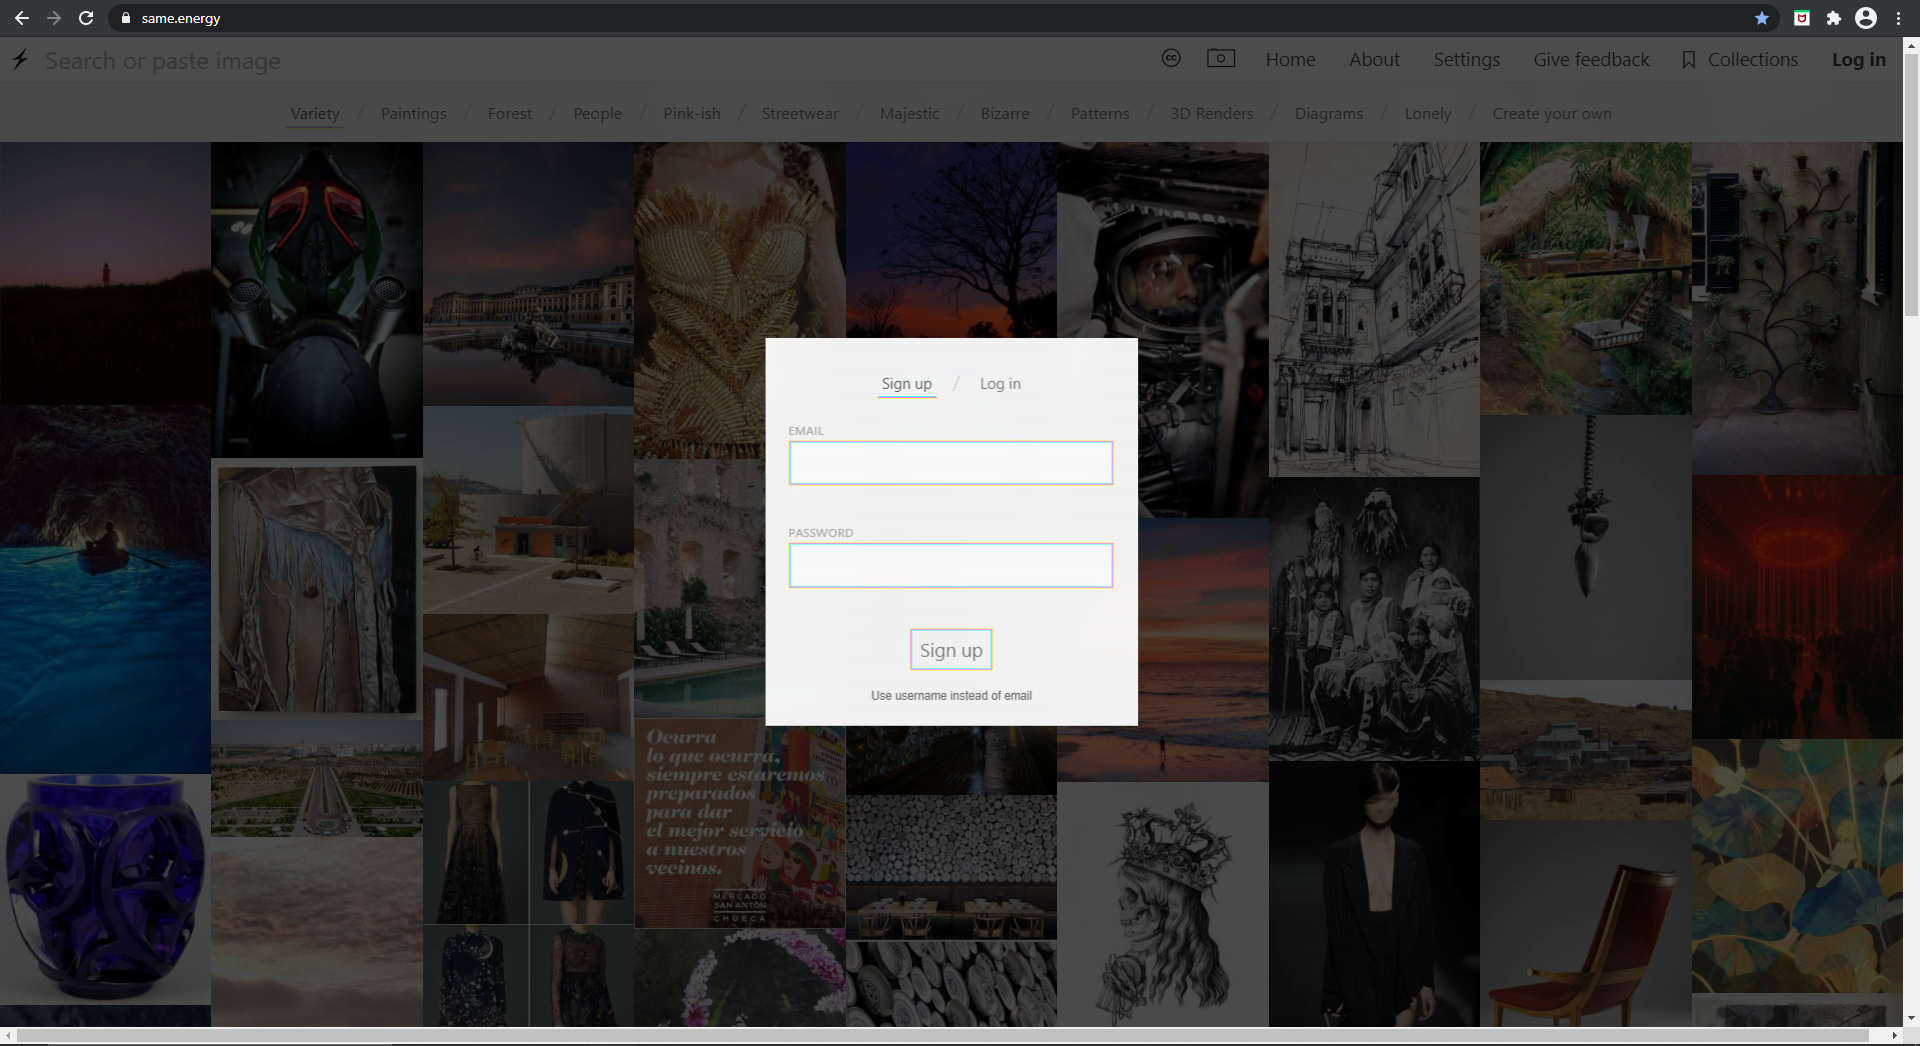Click the horizontal scrollbar right arrow
Image resolution: width=1920 pixels, height=1046 pixels.
click(x=1895, y=1036)
